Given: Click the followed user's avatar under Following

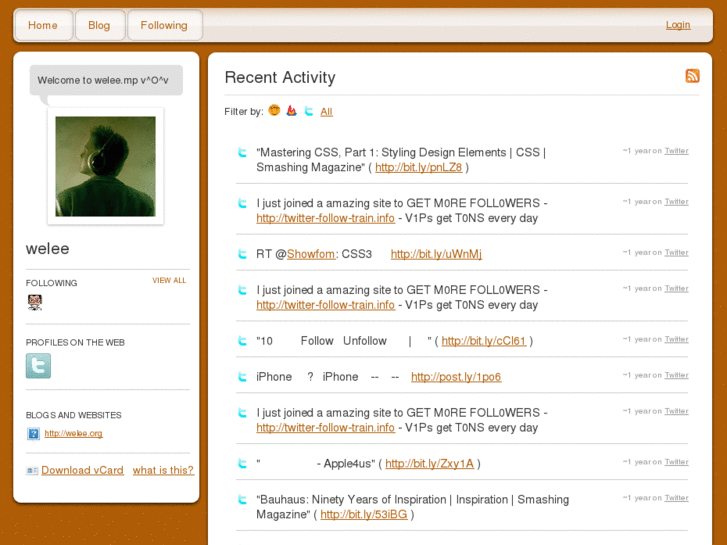Looking at the screenshot, I should point(35,302).
